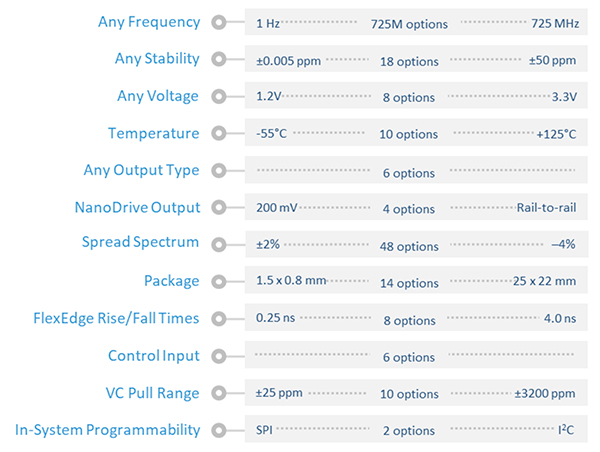Click the bullet icon for Any Voltage
Image resolution: width=600 pixels, height=452 pixels.
(x=219, y=97)
